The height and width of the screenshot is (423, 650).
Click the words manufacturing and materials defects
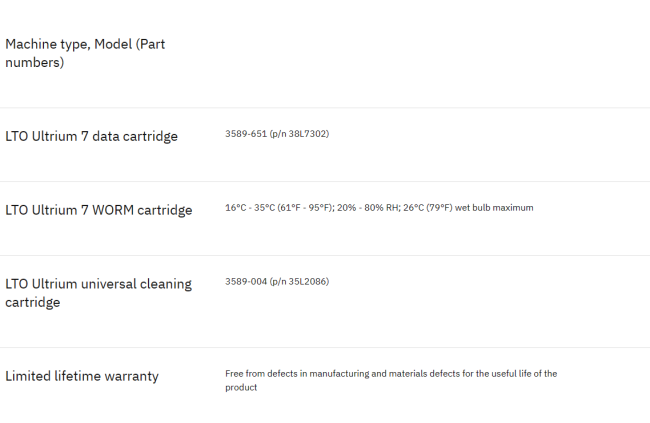click(x=385, y=373)
